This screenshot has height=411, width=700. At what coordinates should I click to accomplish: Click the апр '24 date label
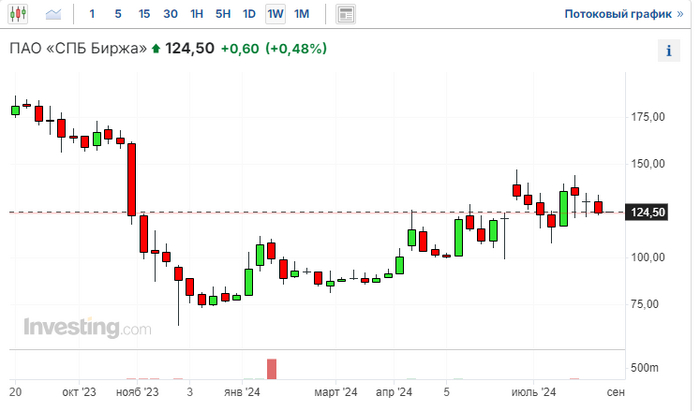[394, 392]
